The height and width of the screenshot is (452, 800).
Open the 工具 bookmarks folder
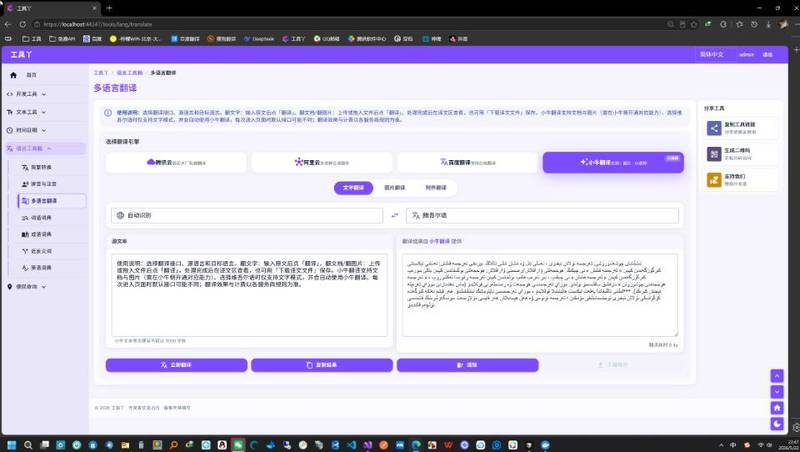click(x=32, y=39)
